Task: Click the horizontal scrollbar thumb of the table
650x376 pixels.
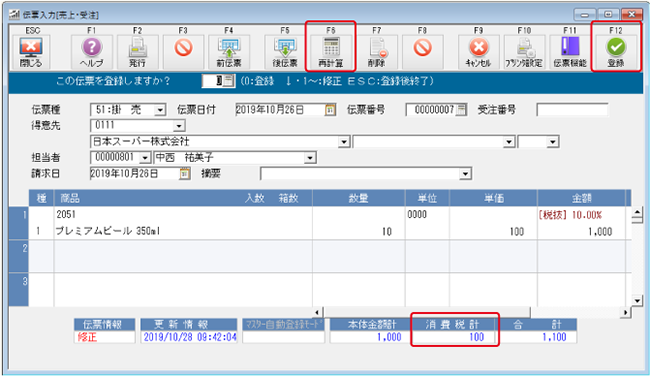Action: tap(427, 312)
